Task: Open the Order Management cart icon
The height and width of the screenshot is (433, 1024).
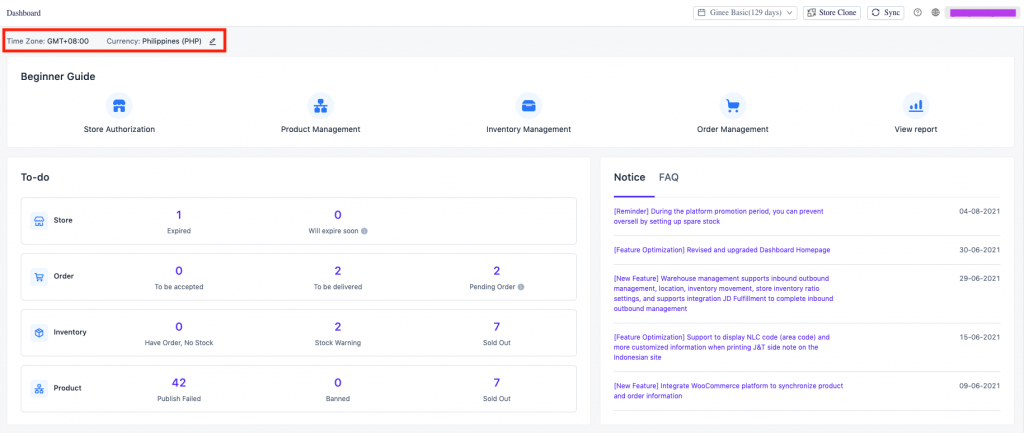Action: point(732,105)
